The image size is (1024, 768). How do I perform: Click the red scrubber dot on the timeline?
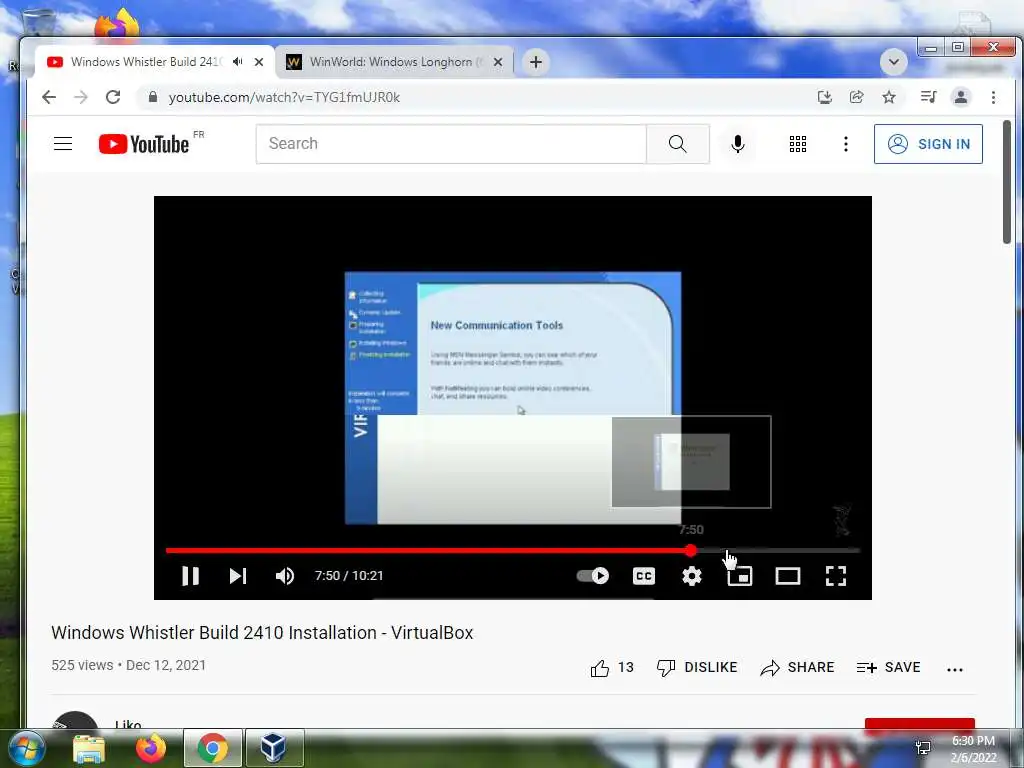click(690, 551)
